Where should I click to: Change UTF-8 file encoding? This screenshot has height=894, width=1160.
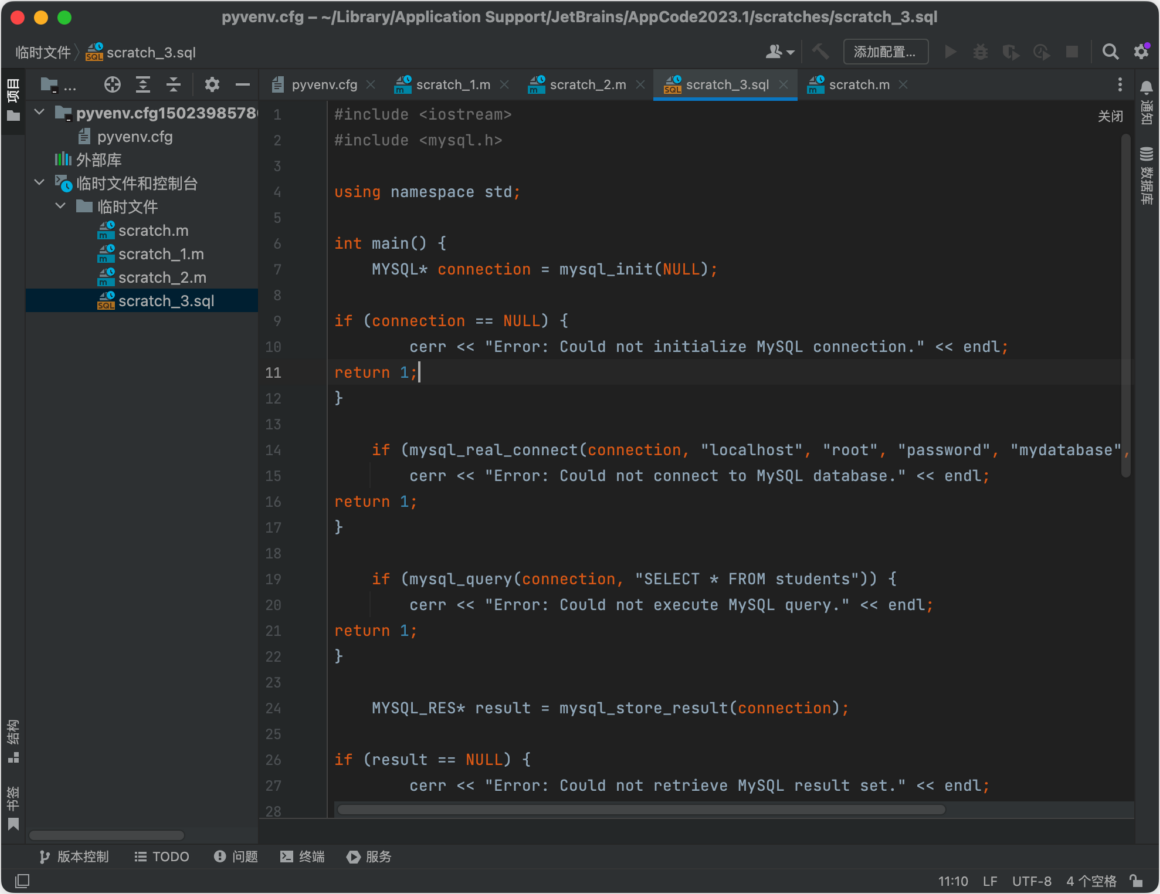pyautogui.click(x=1031, y=881)
